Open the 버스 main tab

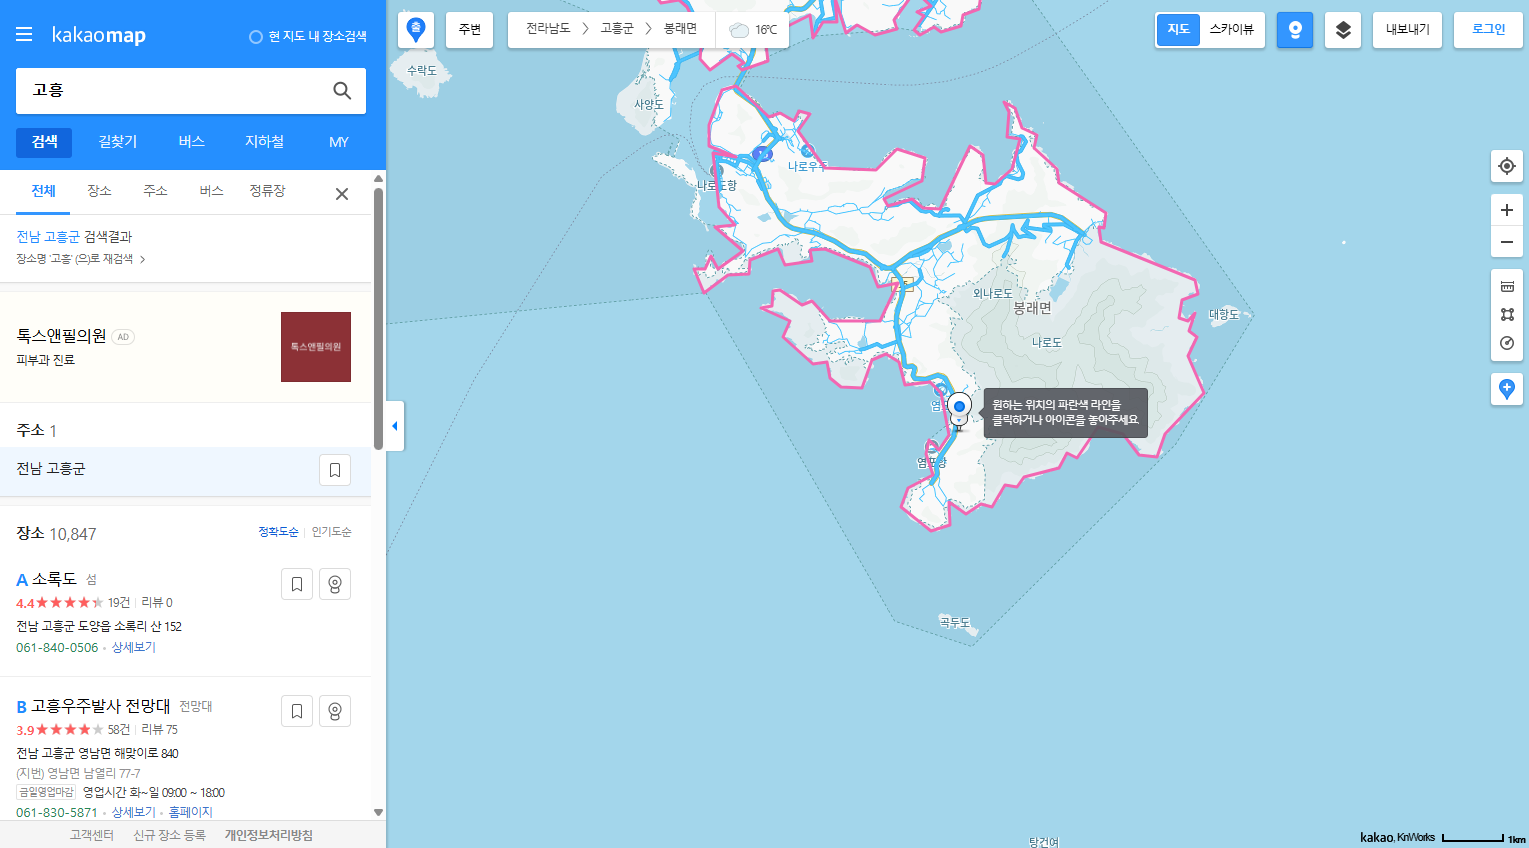pos(191,142)
